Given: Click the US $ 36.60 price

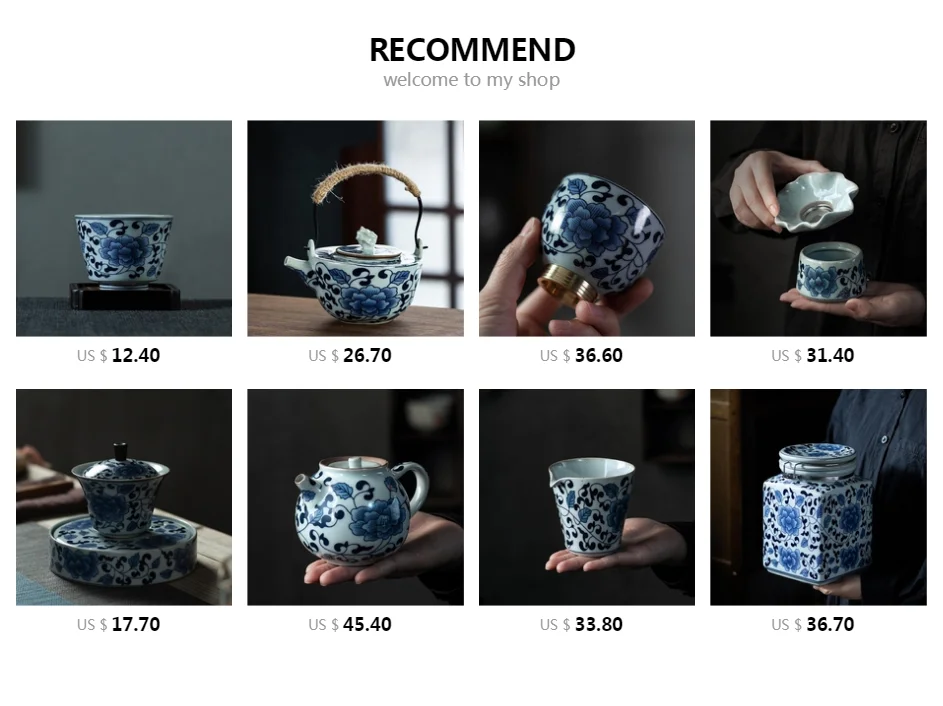Looking at the screenshot, I should click(582, 355).
